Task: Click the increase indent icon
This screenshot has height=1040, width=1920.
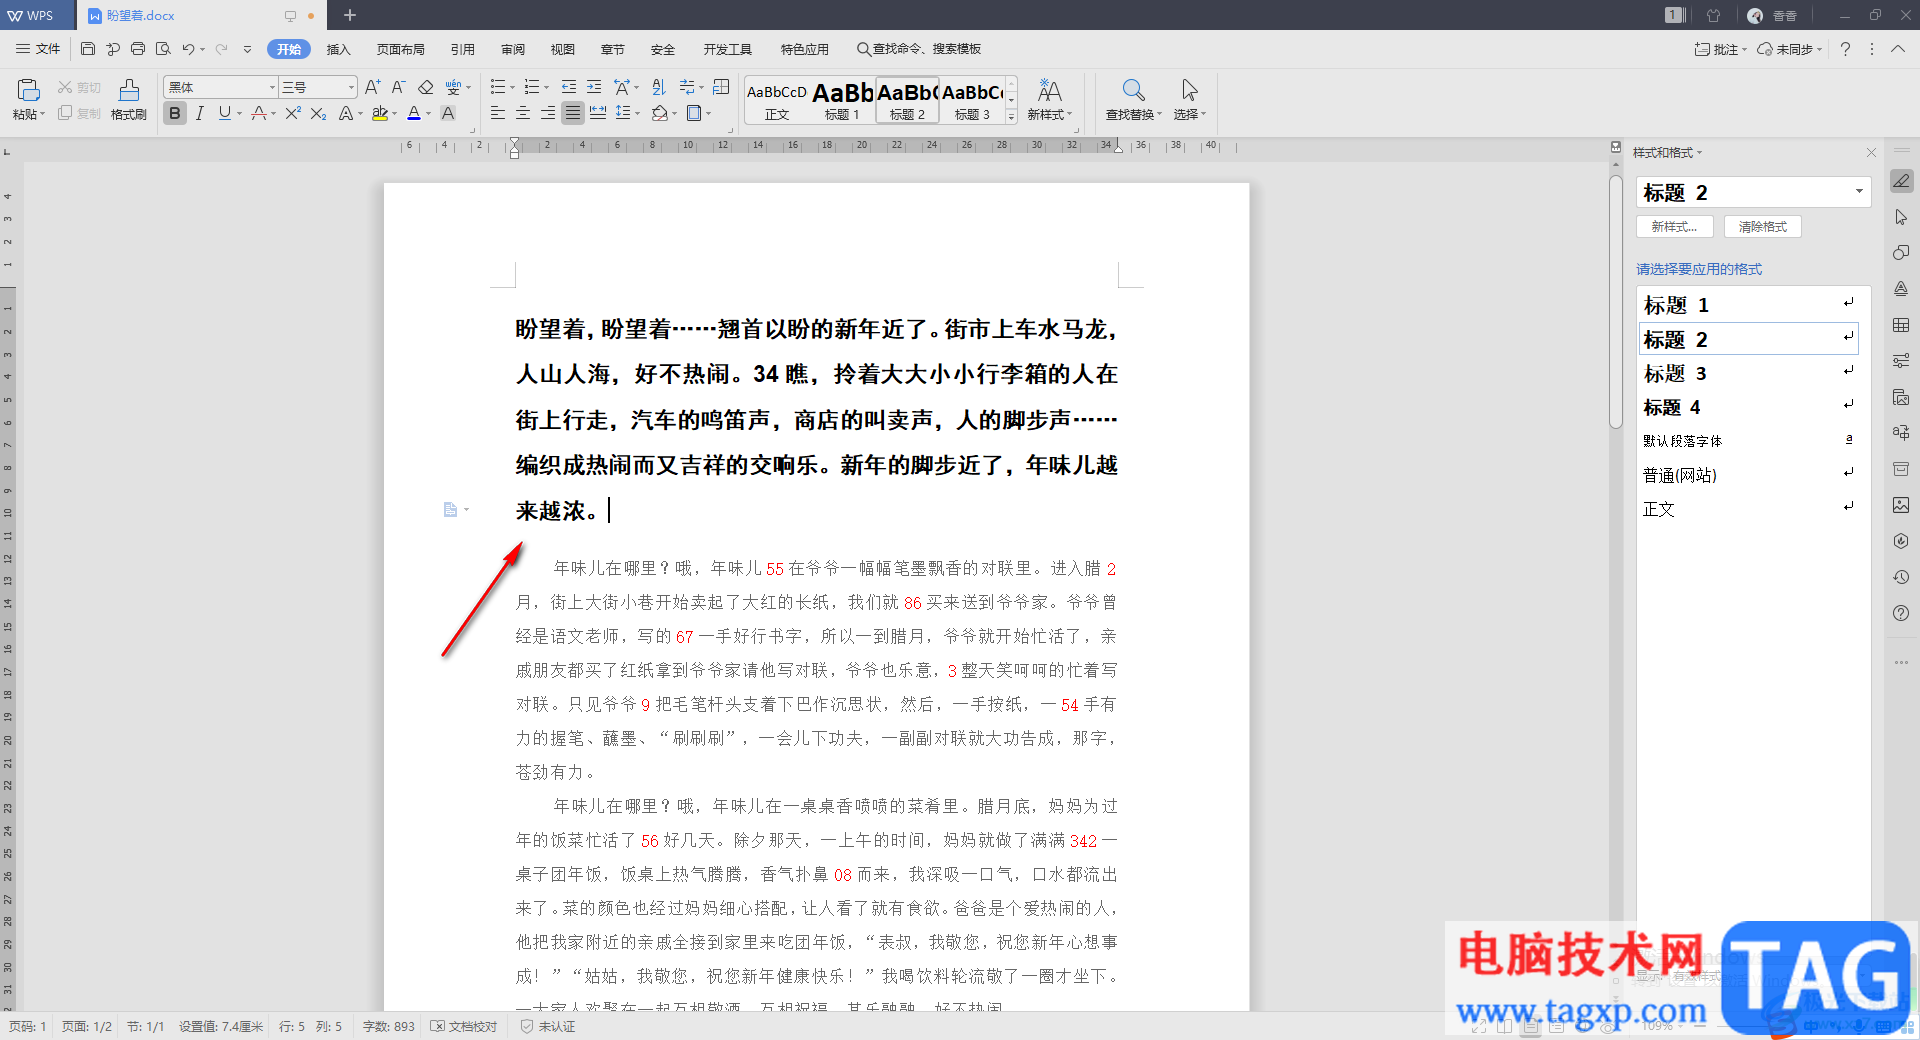Action: pos(594,88)
